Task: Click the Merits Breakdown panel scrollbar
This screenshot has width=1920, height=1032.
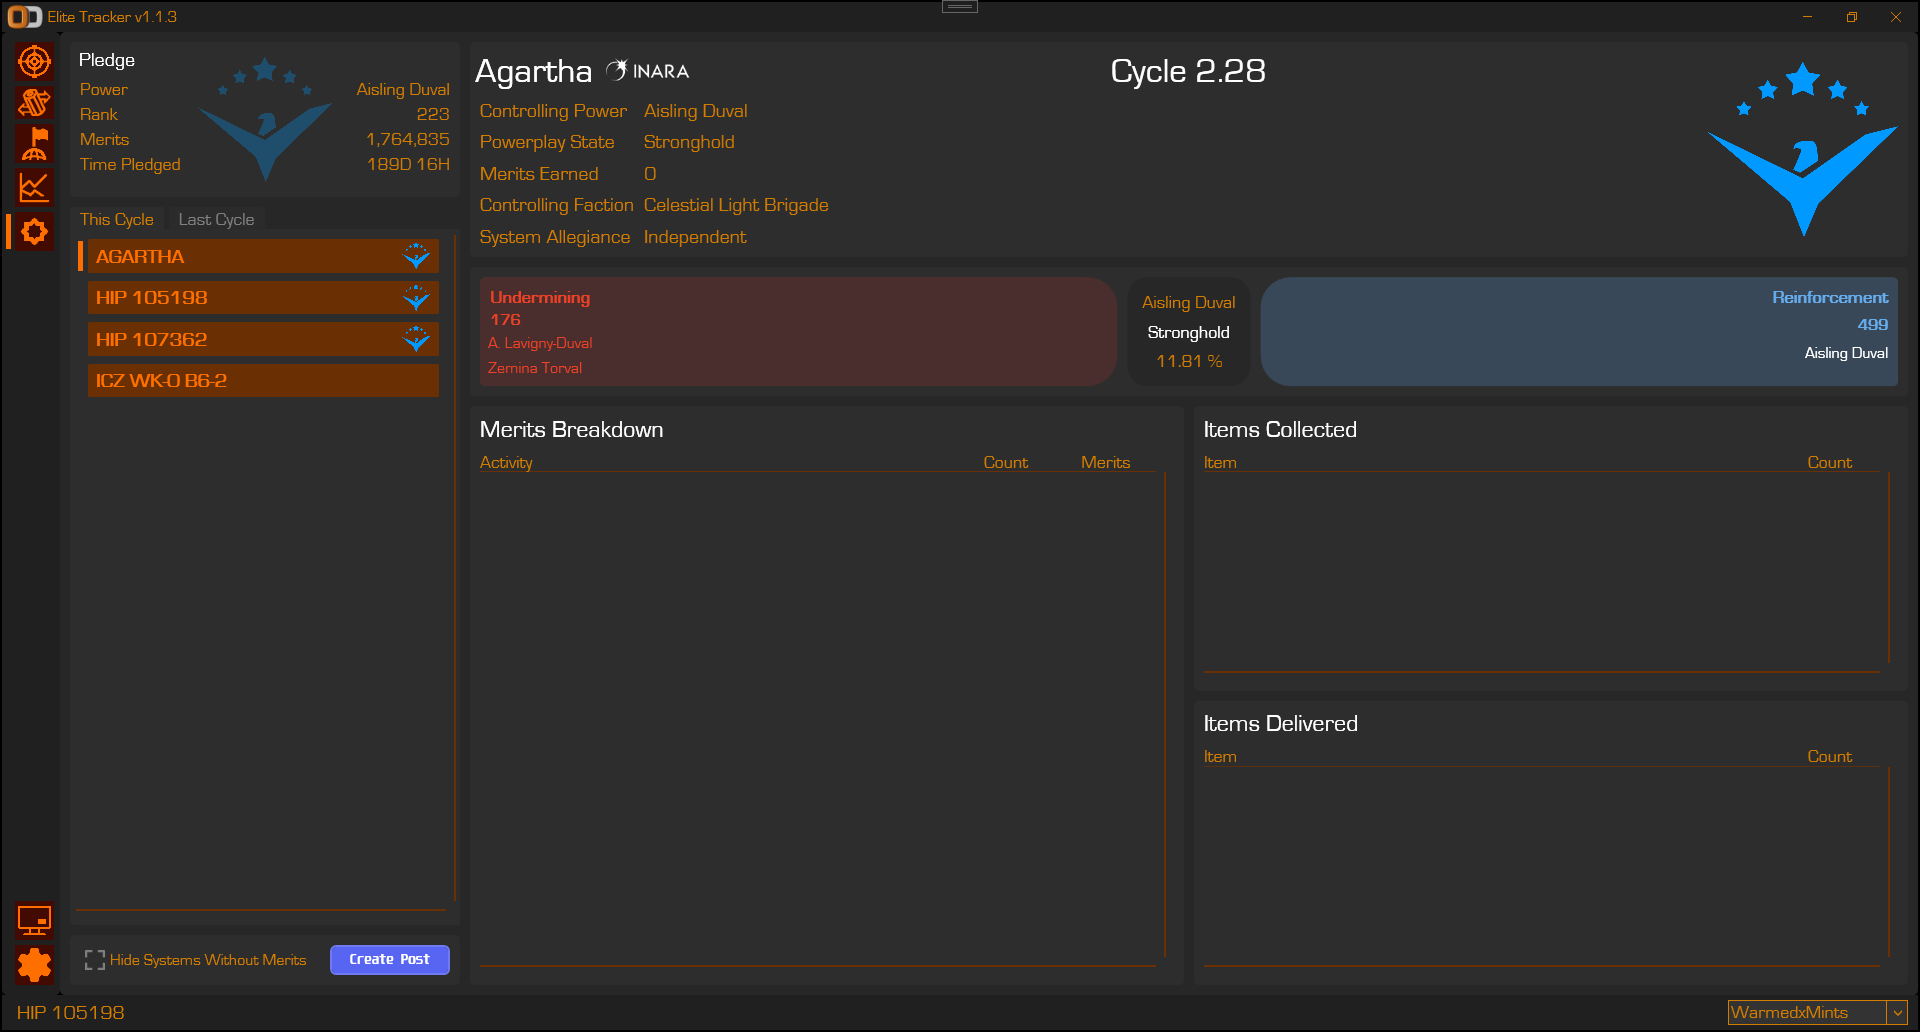Action: click(1165, 715)
